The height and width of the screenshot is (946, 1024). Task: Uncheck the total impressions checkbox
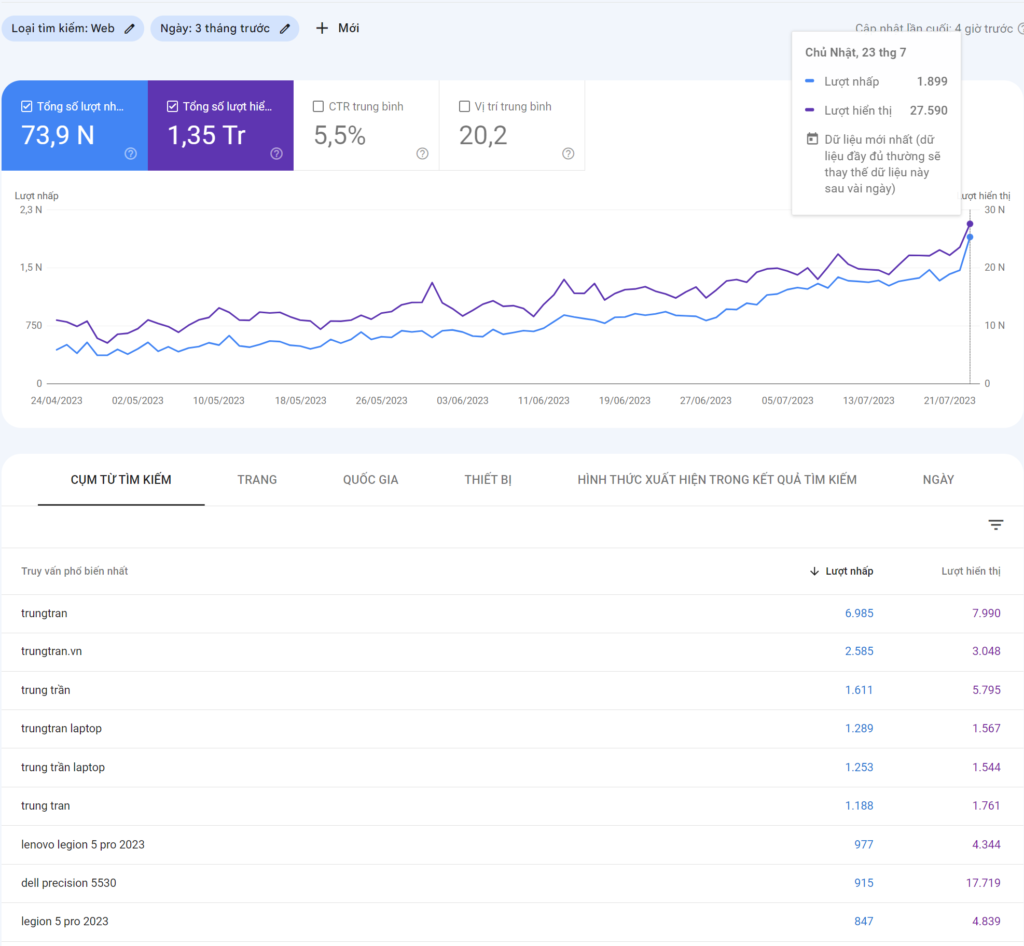coord(173,106)
